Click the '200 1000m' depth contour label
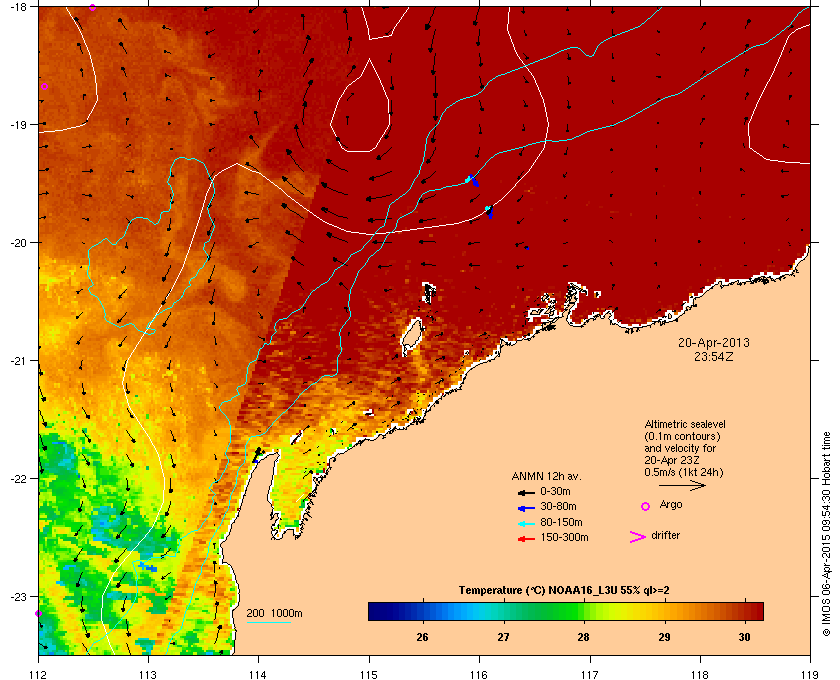The image size is (840, 680). pyautogui.click(x=274, y=613)
